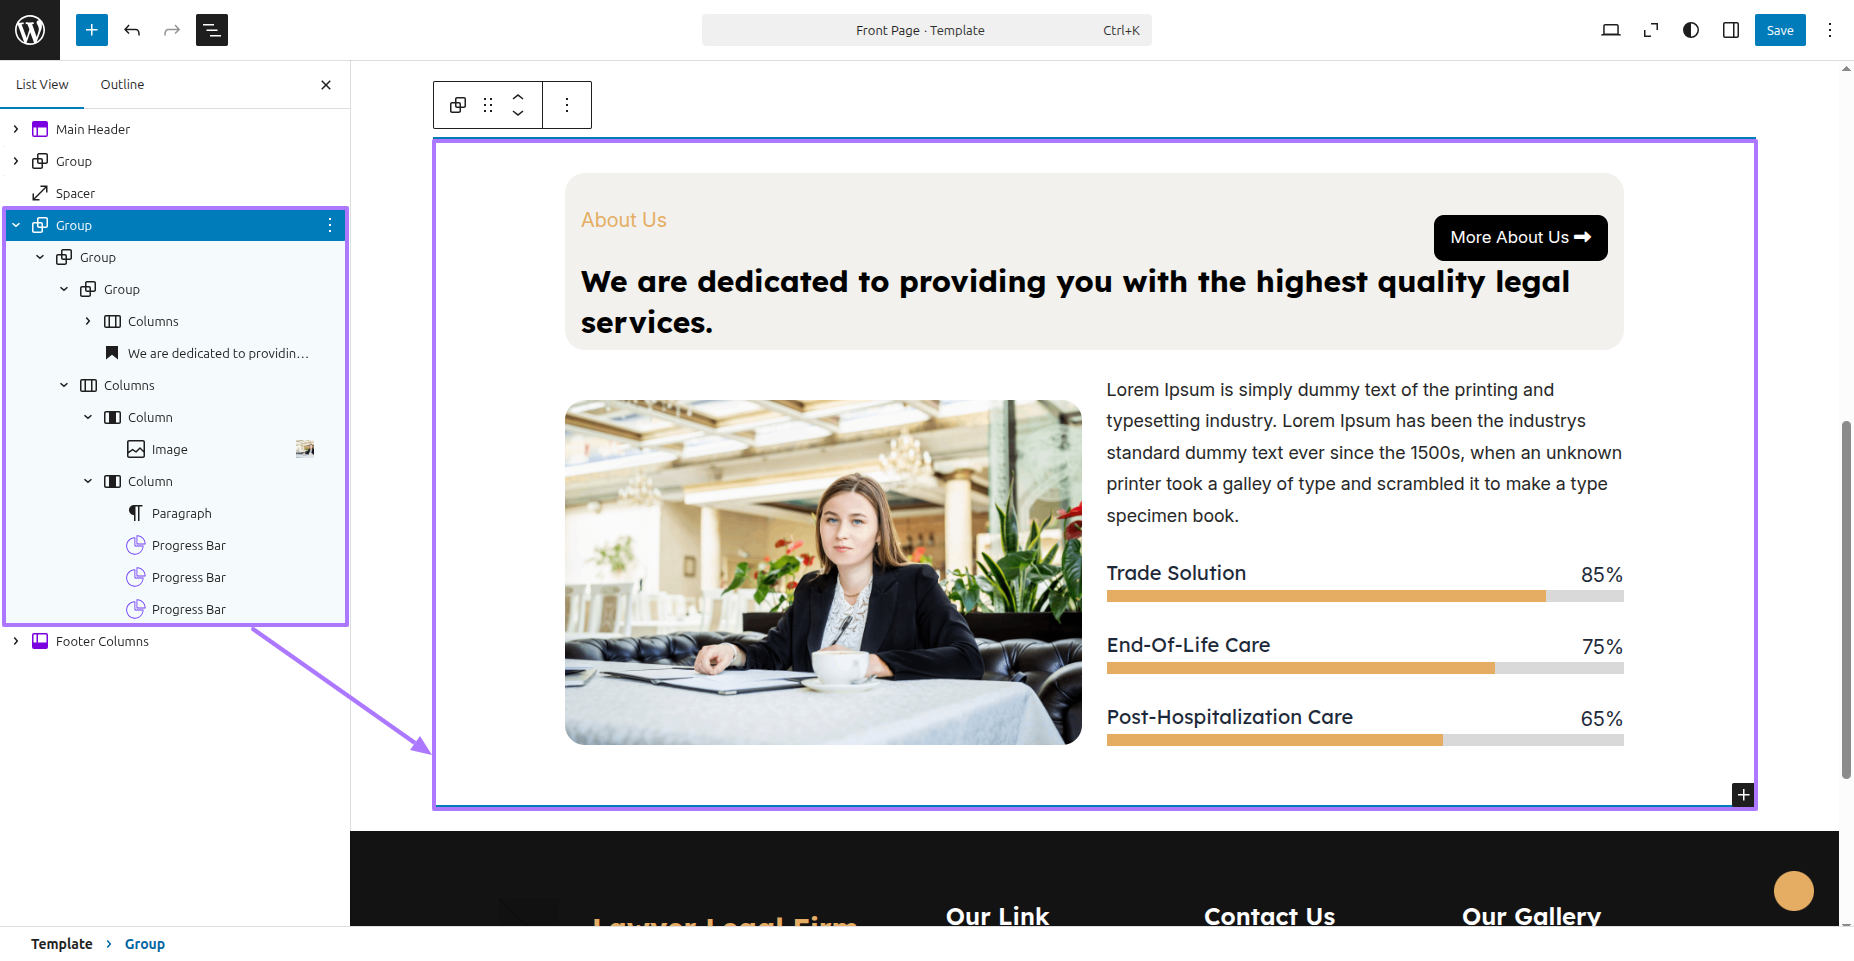Open the device preview View icon
The width and height of the screenshot is (1854, 961).
[x=1610, y=30]
